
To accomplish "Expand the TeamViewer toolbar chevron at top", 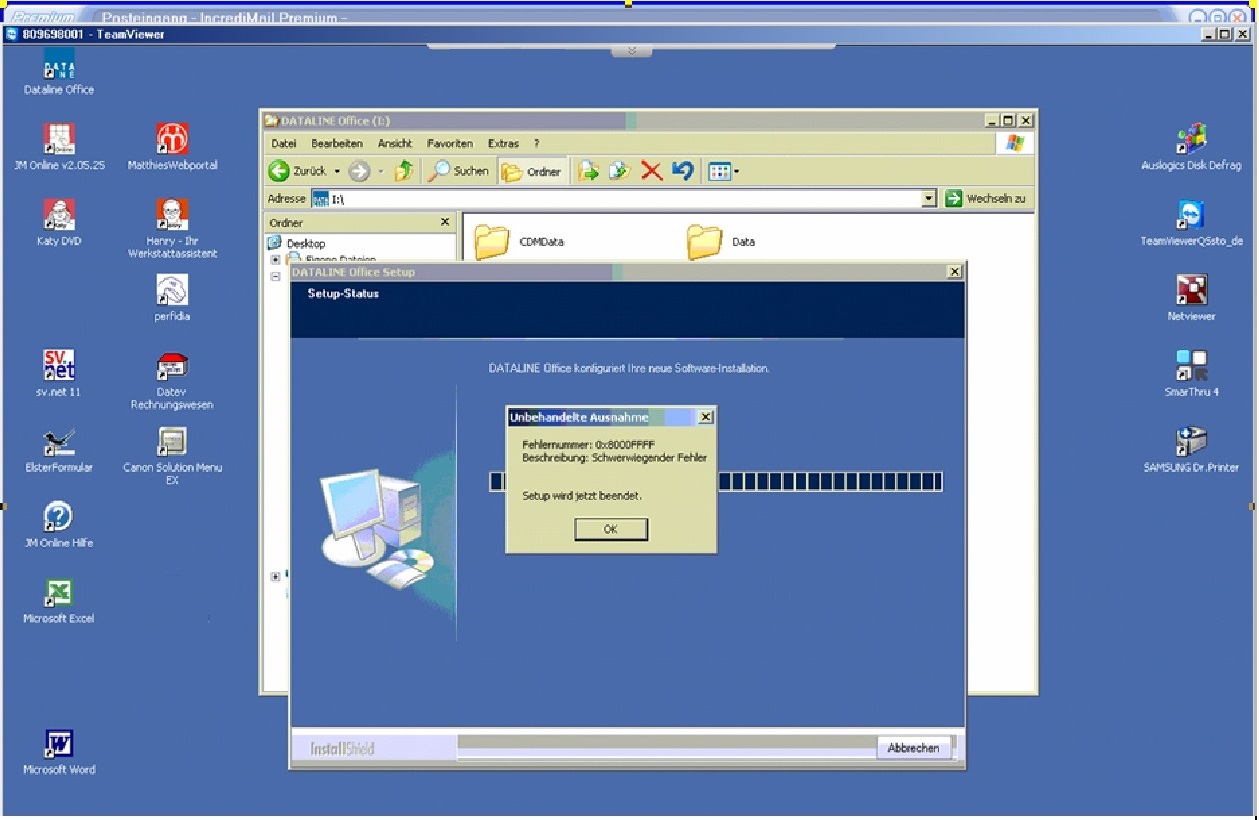I will [x=631, y=50].
